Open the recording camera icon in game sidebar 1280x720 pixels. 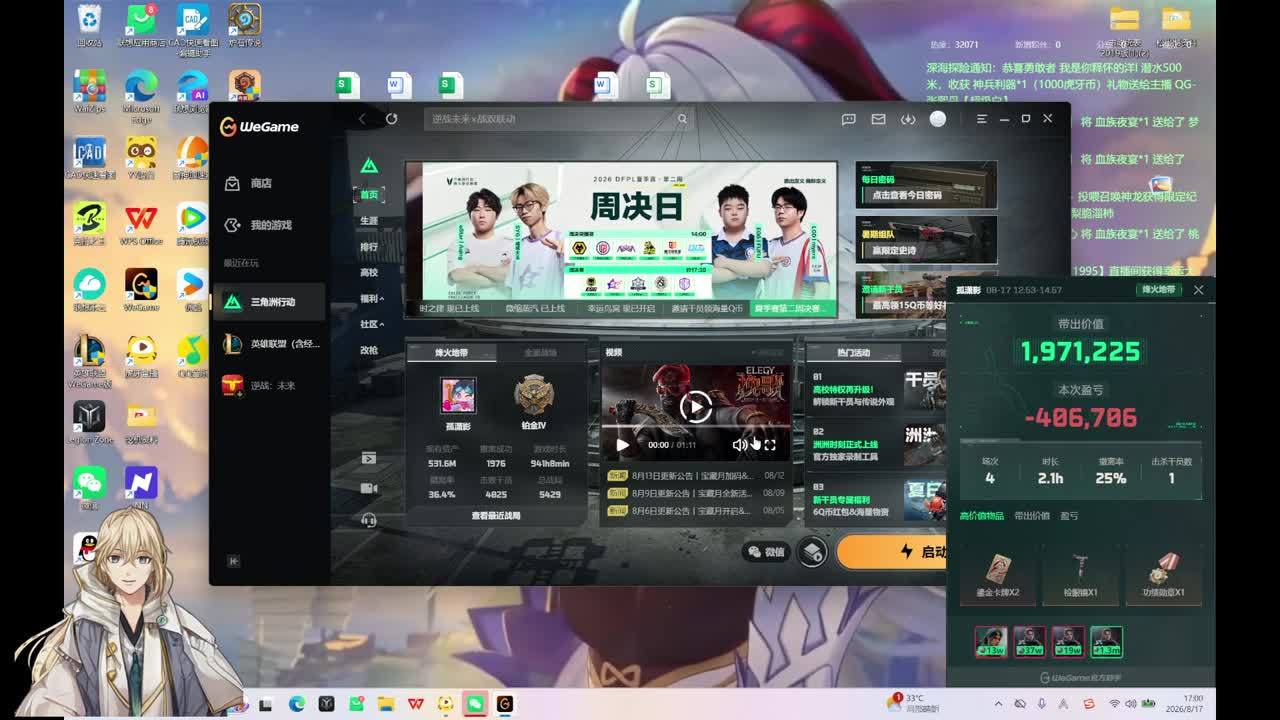pos(369,489)
